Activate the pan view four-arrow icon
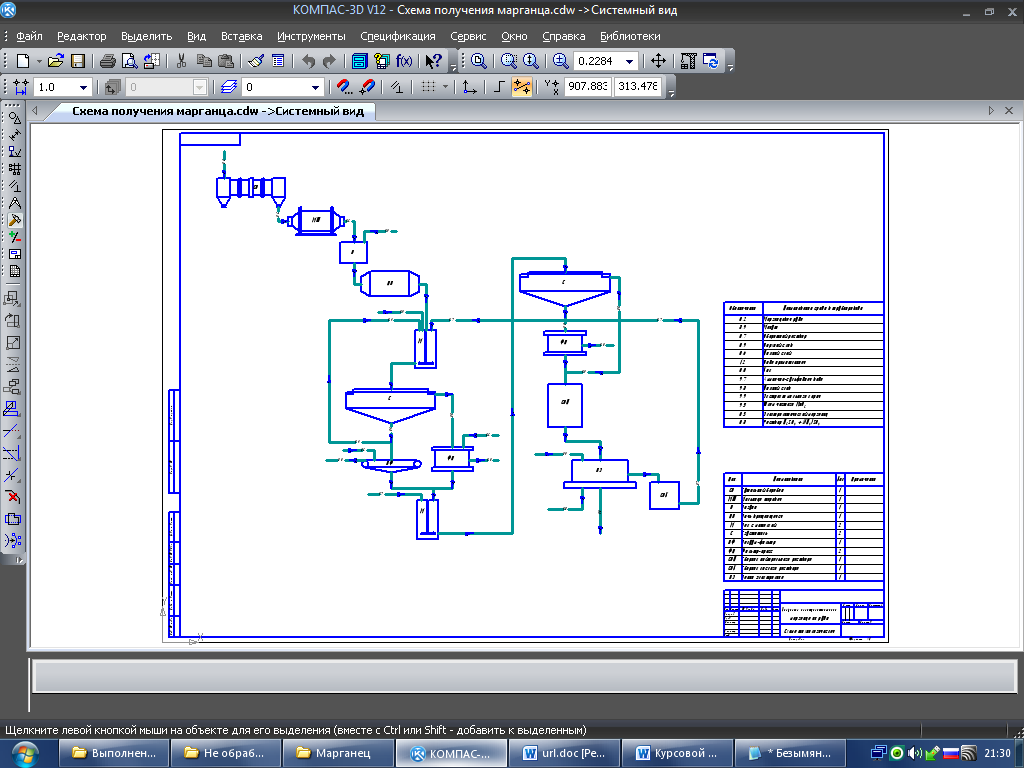Image resolution: width=1024 pixels, height=768 pixels. tap(658, 61)
